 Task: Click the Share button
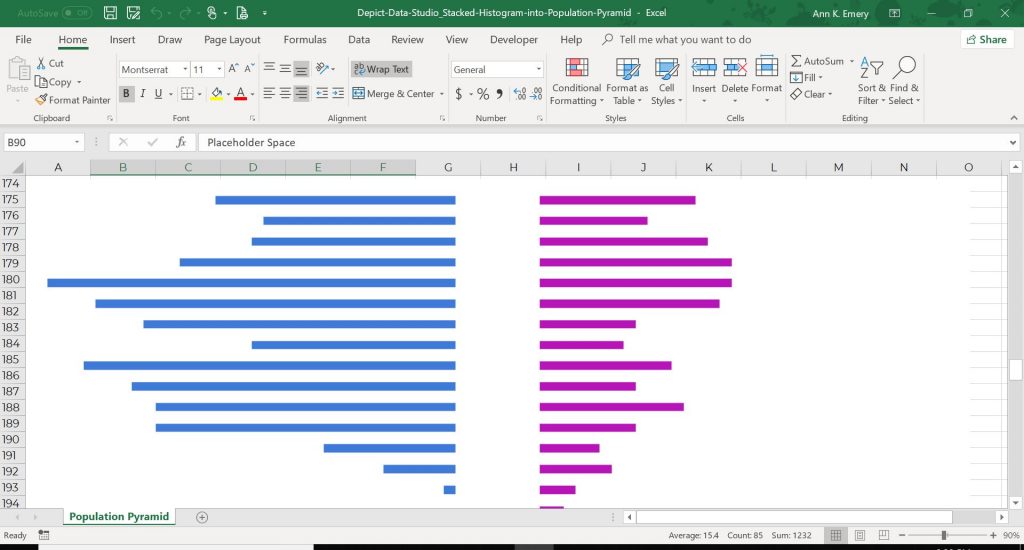[x=987, y=39]
